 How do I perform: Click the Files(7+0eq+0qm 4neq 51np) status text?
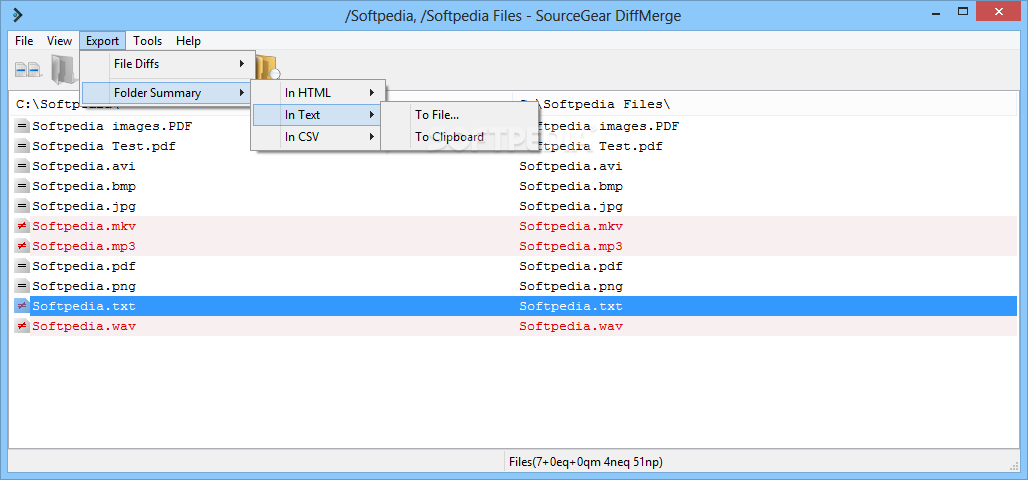pyautogui.click(x=585, y=462)
